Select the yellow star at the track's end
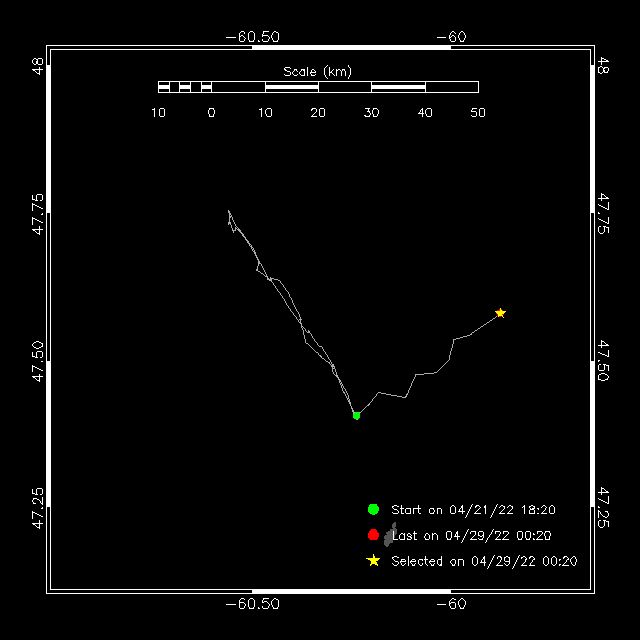The width and height of the screenshot is (640, 640). 500,313
